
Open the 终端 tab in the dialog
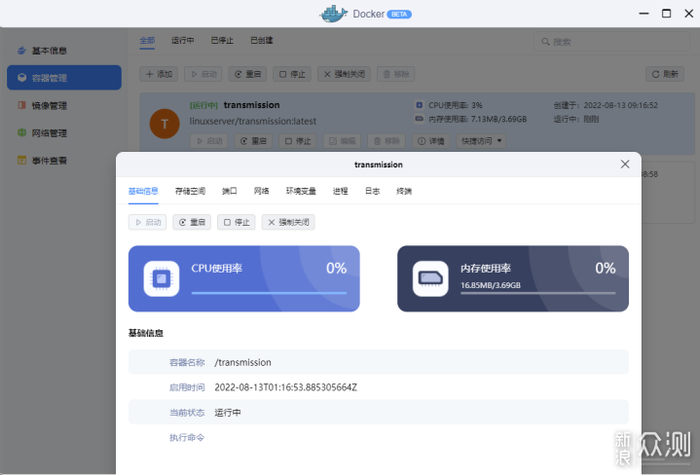click(404, 192)
